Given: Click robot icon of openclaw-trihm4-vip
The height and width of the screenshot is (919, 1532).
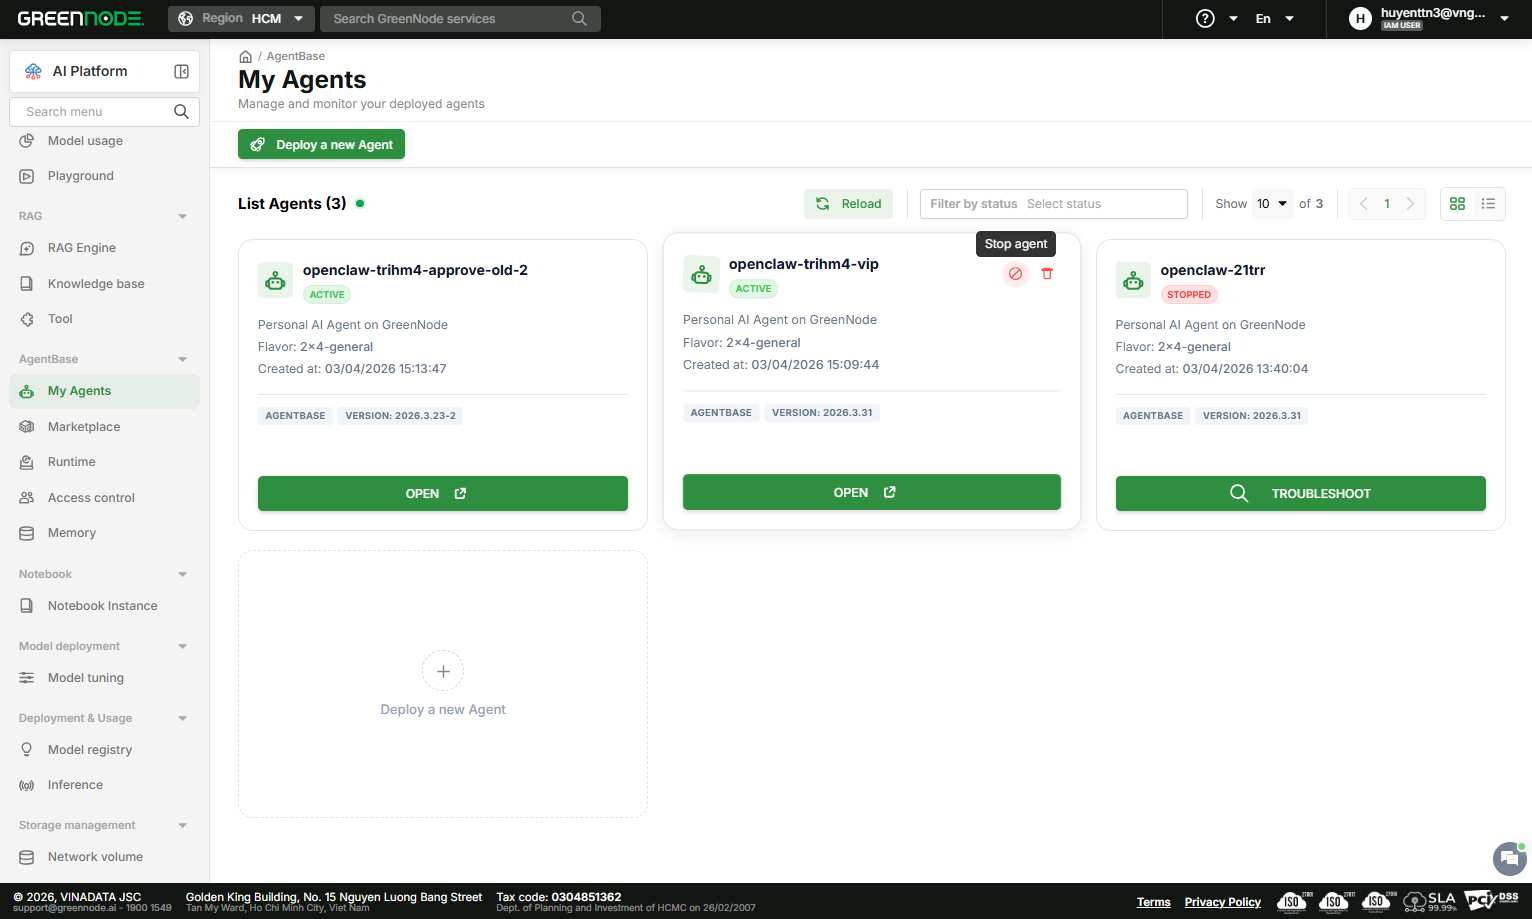Looking at the screenshot, I should coord(701,275).
